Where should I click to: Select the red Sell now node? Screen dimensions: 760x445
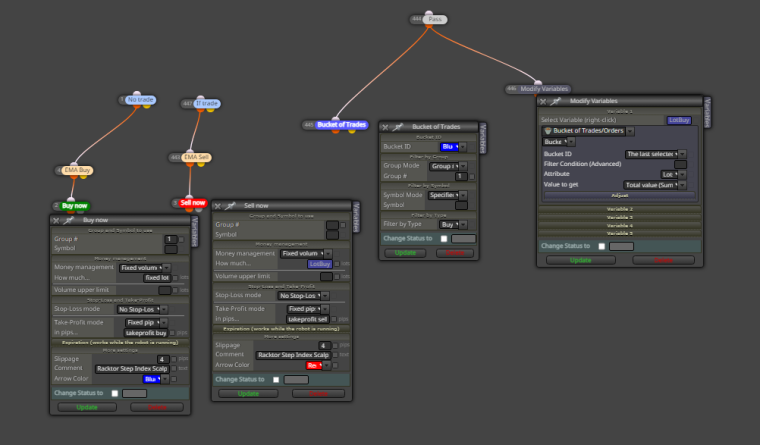click(x=192, y=203)
